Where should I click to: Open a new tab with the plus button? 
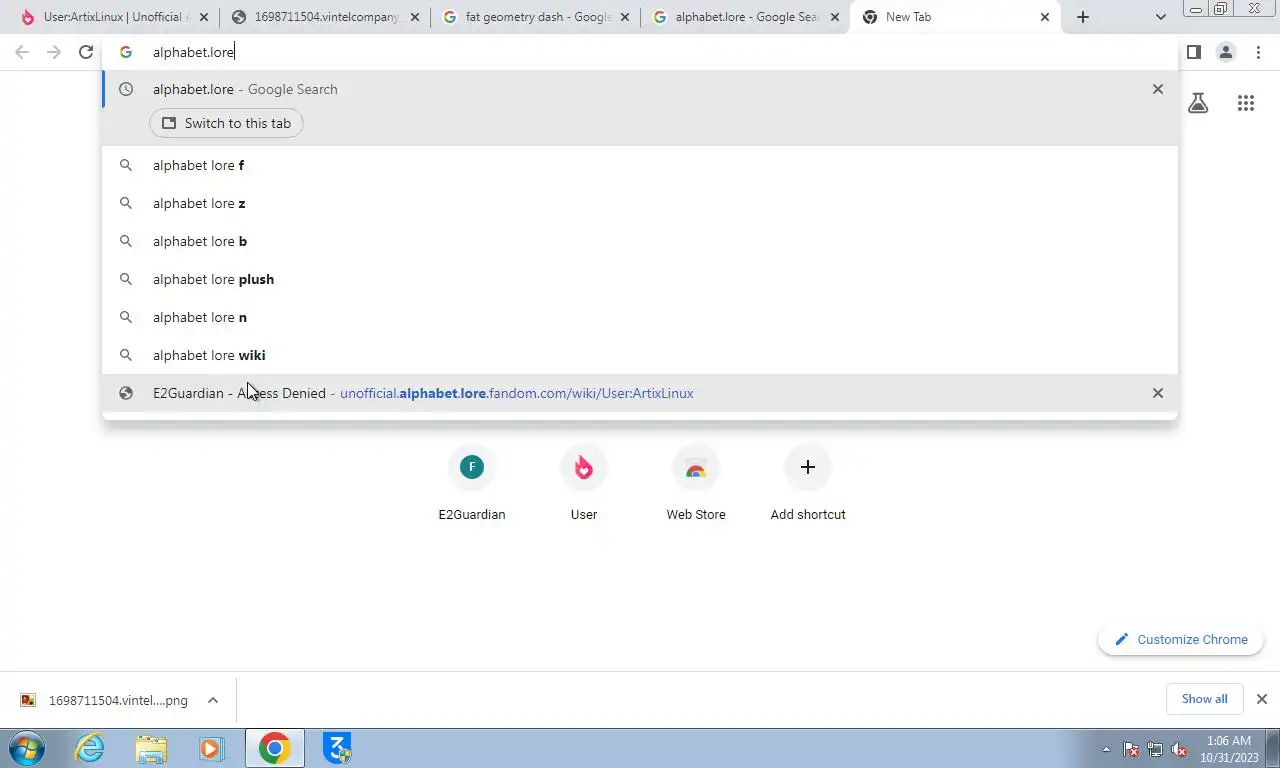pyautogui.click(x=1083, y=17)
